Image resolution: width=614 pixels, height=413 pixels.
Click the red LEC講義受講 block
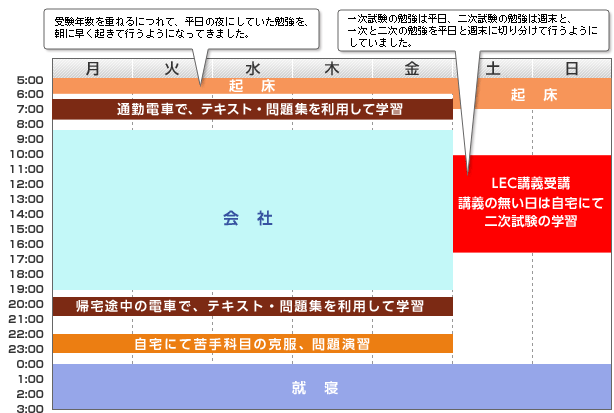(x=532, y=204)
